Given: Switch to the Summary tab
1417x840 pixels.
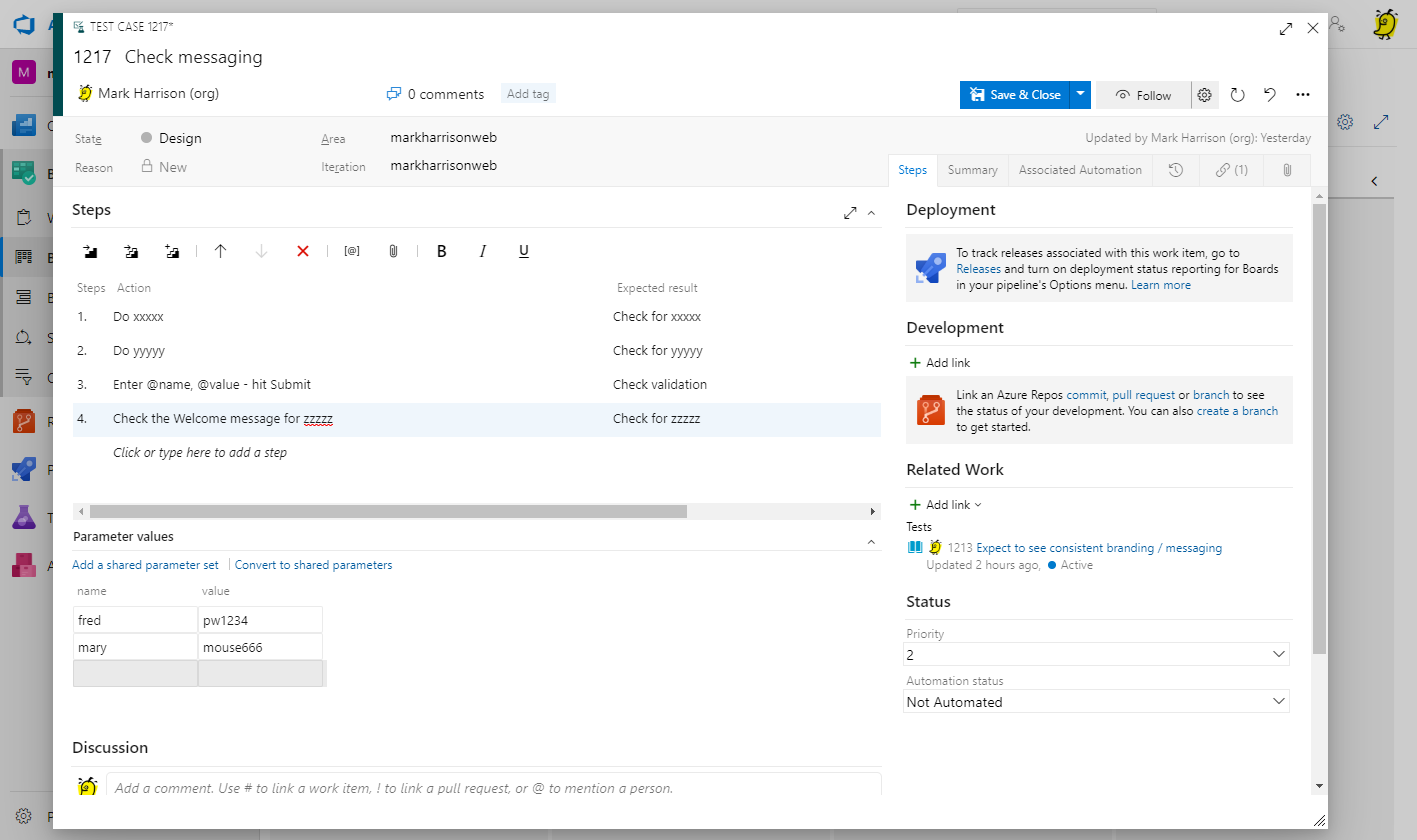Looking at the screenshot, I should point(972,170).
